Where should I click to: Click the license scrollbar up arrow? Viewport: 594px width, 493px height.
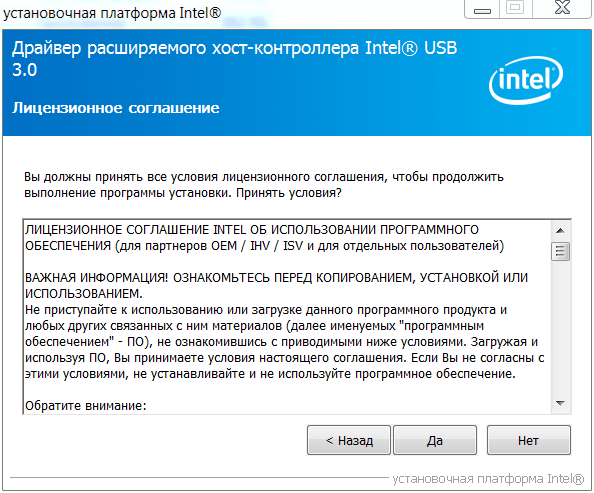(560, 231)
